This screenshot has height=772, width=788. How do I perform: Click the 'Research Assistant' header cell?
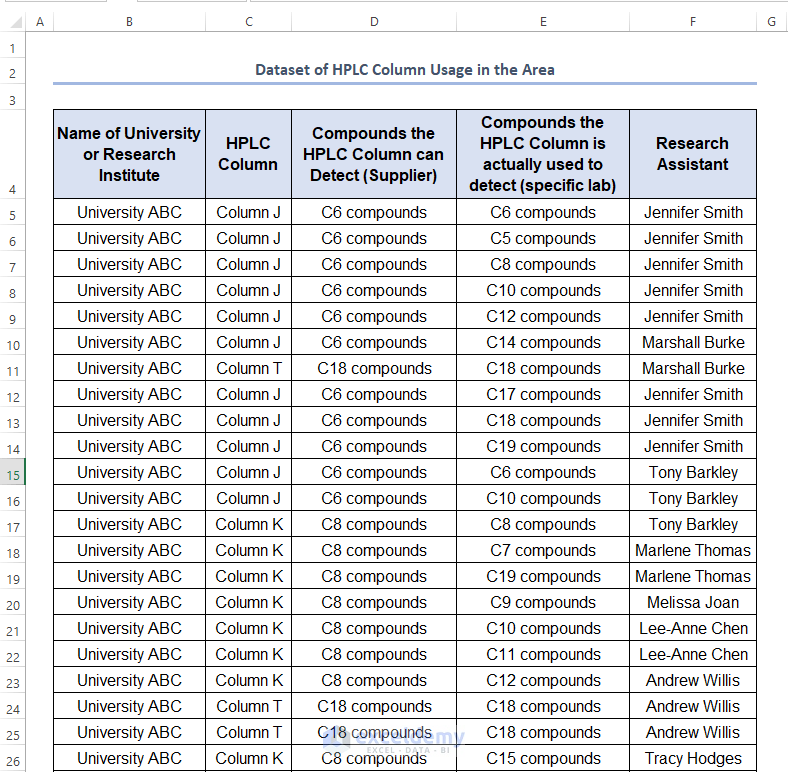pos(693,154)
